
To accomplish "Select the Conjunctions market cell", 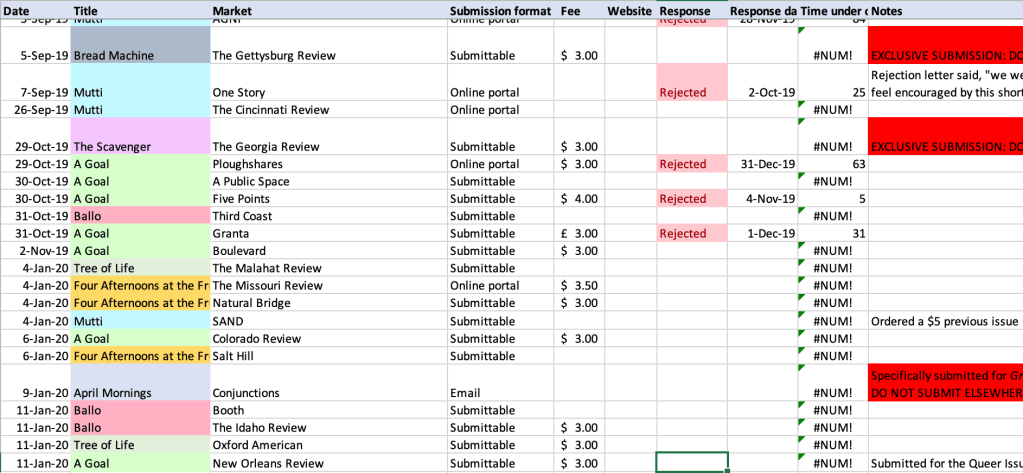I will (x=329, y=383).
